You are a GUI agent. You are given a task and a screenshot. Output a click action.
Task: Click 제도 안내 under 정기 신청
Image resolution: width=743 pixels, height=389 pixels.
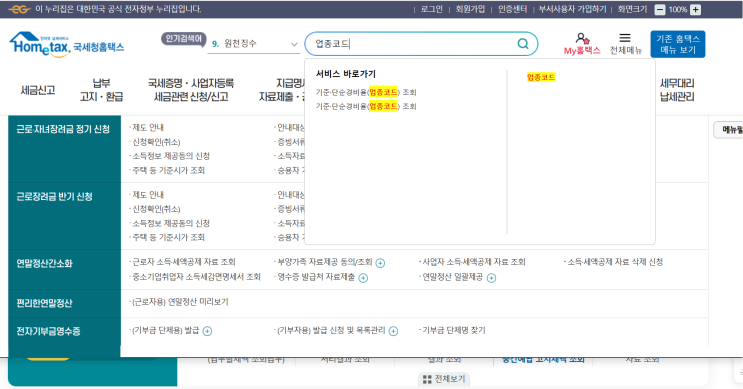[148, 127]
